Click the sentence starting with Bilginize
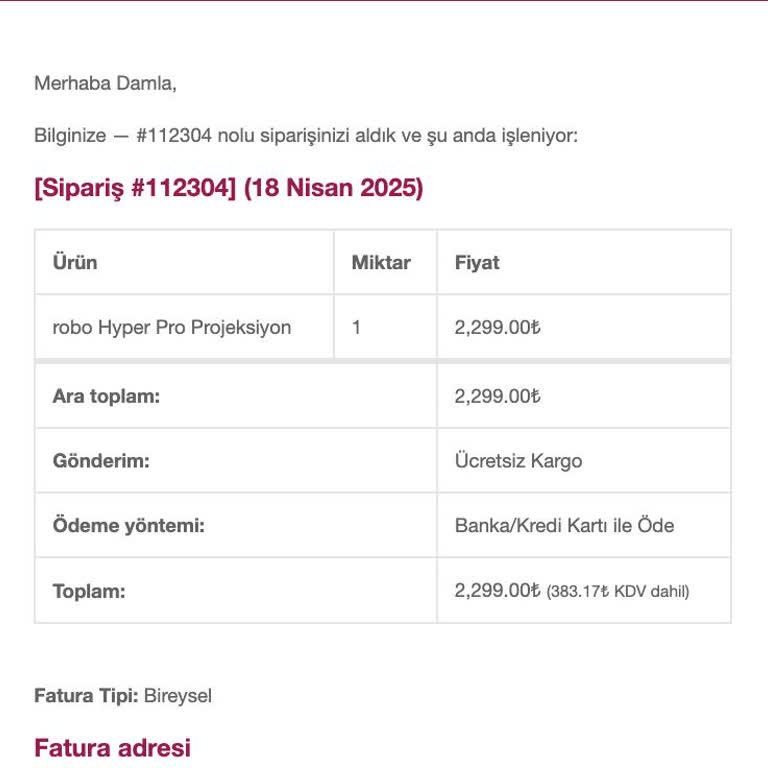This screenshot has height=768, width=768. tap(305, 136)
